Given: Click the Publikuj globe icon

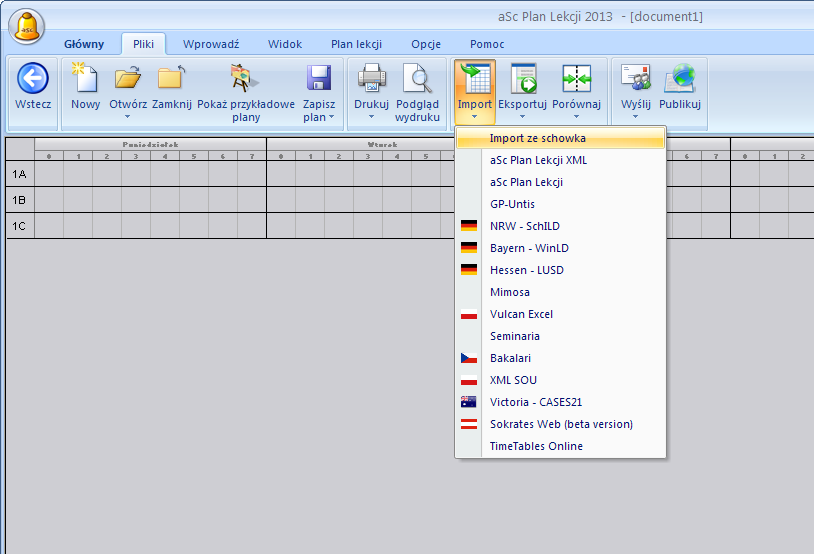Looking at the screenshot, I should pyautogui.click(x=680, y=79).
